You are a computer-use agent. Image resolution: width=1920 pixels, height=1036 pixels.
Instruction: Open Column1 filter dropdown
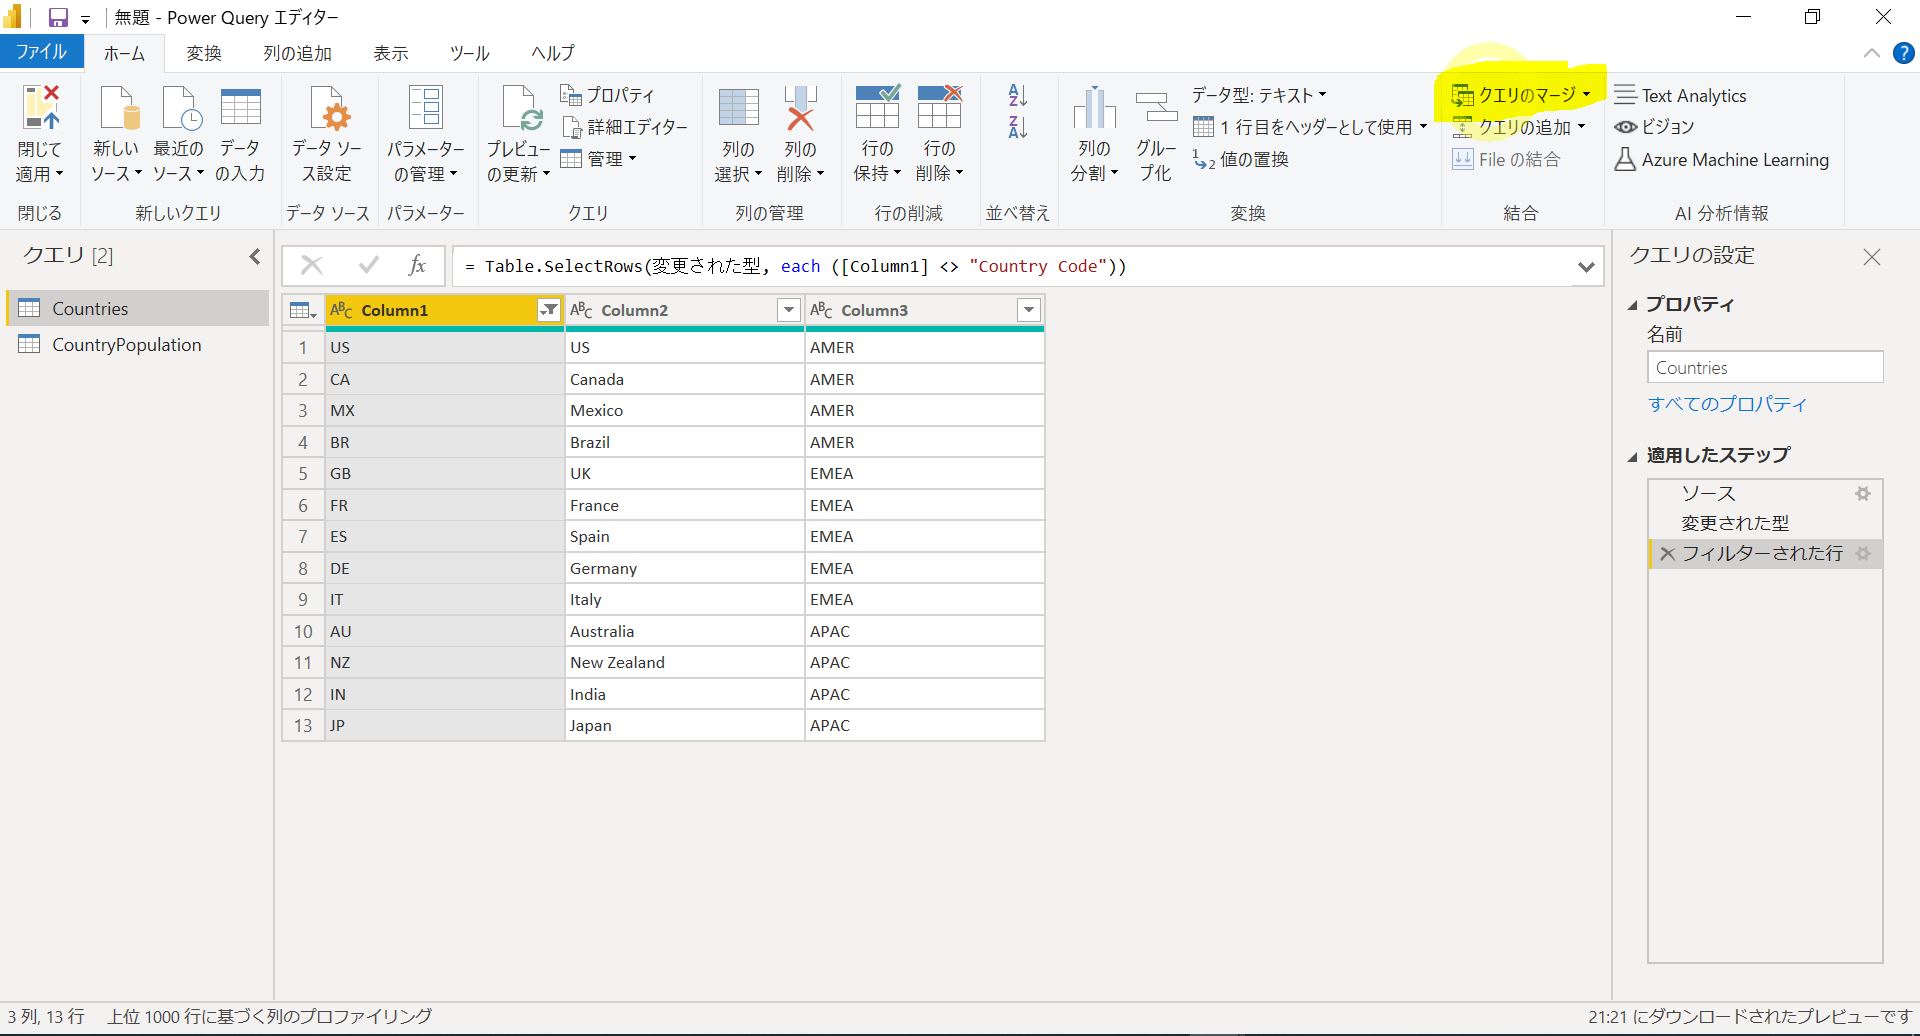click(x=549, y=310)
